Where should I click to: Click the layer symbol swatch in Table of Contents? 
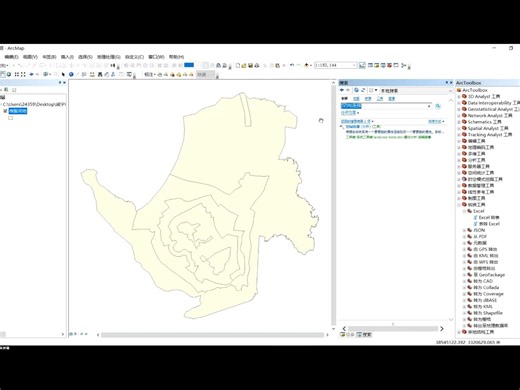click(x=11, y=118)
